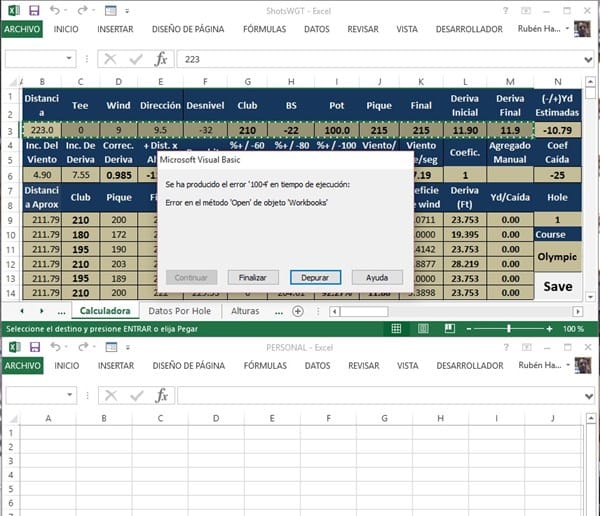The image size is (600, 516).
Task: Click the Cancel X icon in ShotsWGT formula bar
Action: (x=110, y=59)
